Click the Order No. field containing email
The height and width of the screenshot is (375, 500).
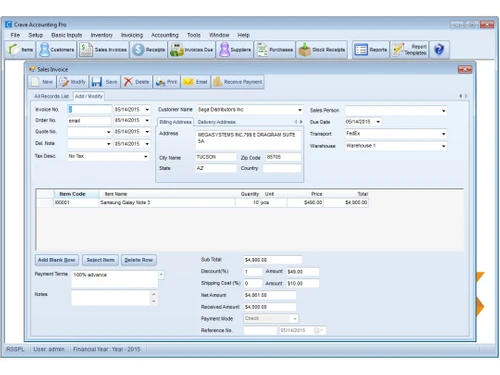tap(89, 121)
